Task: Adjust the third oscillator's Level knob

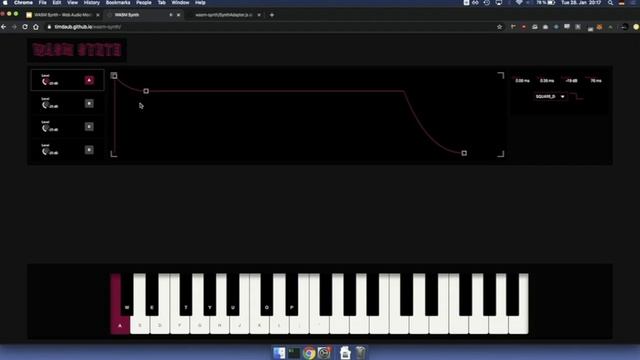Action: pyautogui.click(x=45, y=128)
